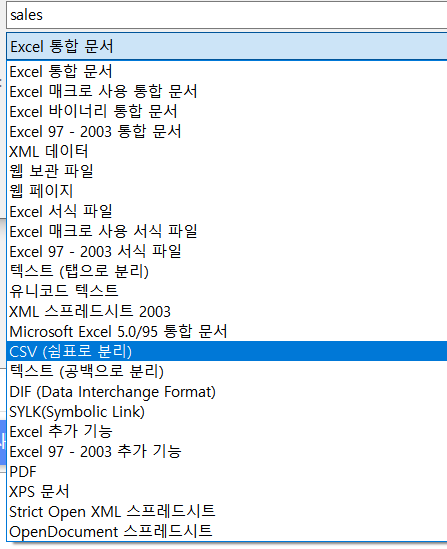Choose 'Excel 97 - 2003 추가 기능' option

pos(226,451)
